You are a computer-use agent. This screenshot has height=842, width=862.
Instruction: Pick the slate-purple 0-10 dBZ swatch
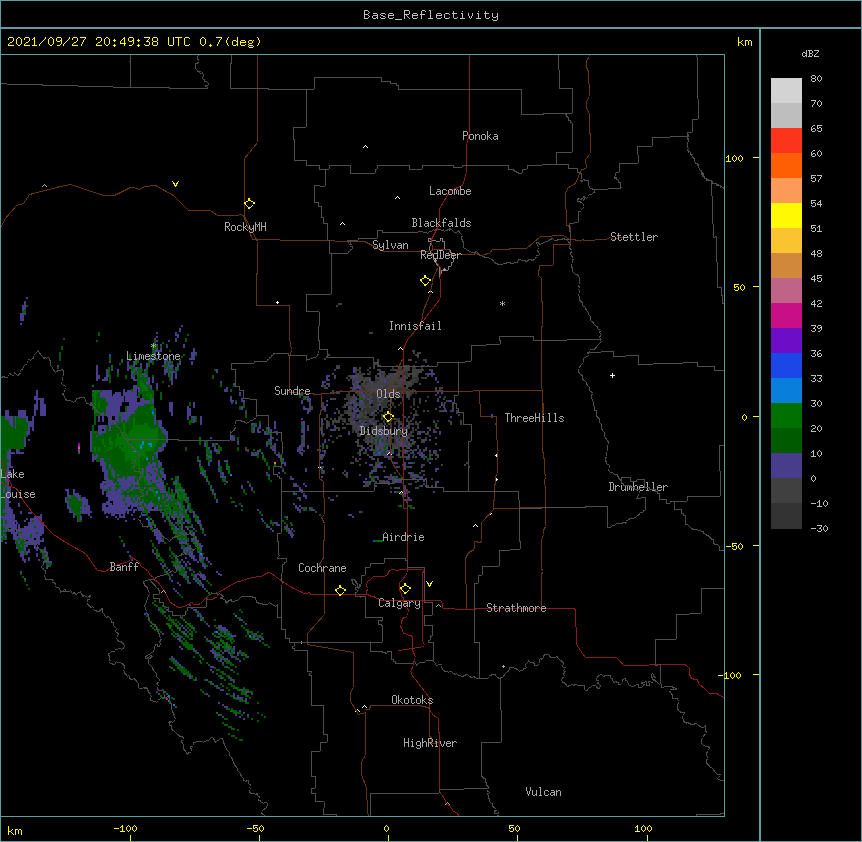[x=786, y=466]
